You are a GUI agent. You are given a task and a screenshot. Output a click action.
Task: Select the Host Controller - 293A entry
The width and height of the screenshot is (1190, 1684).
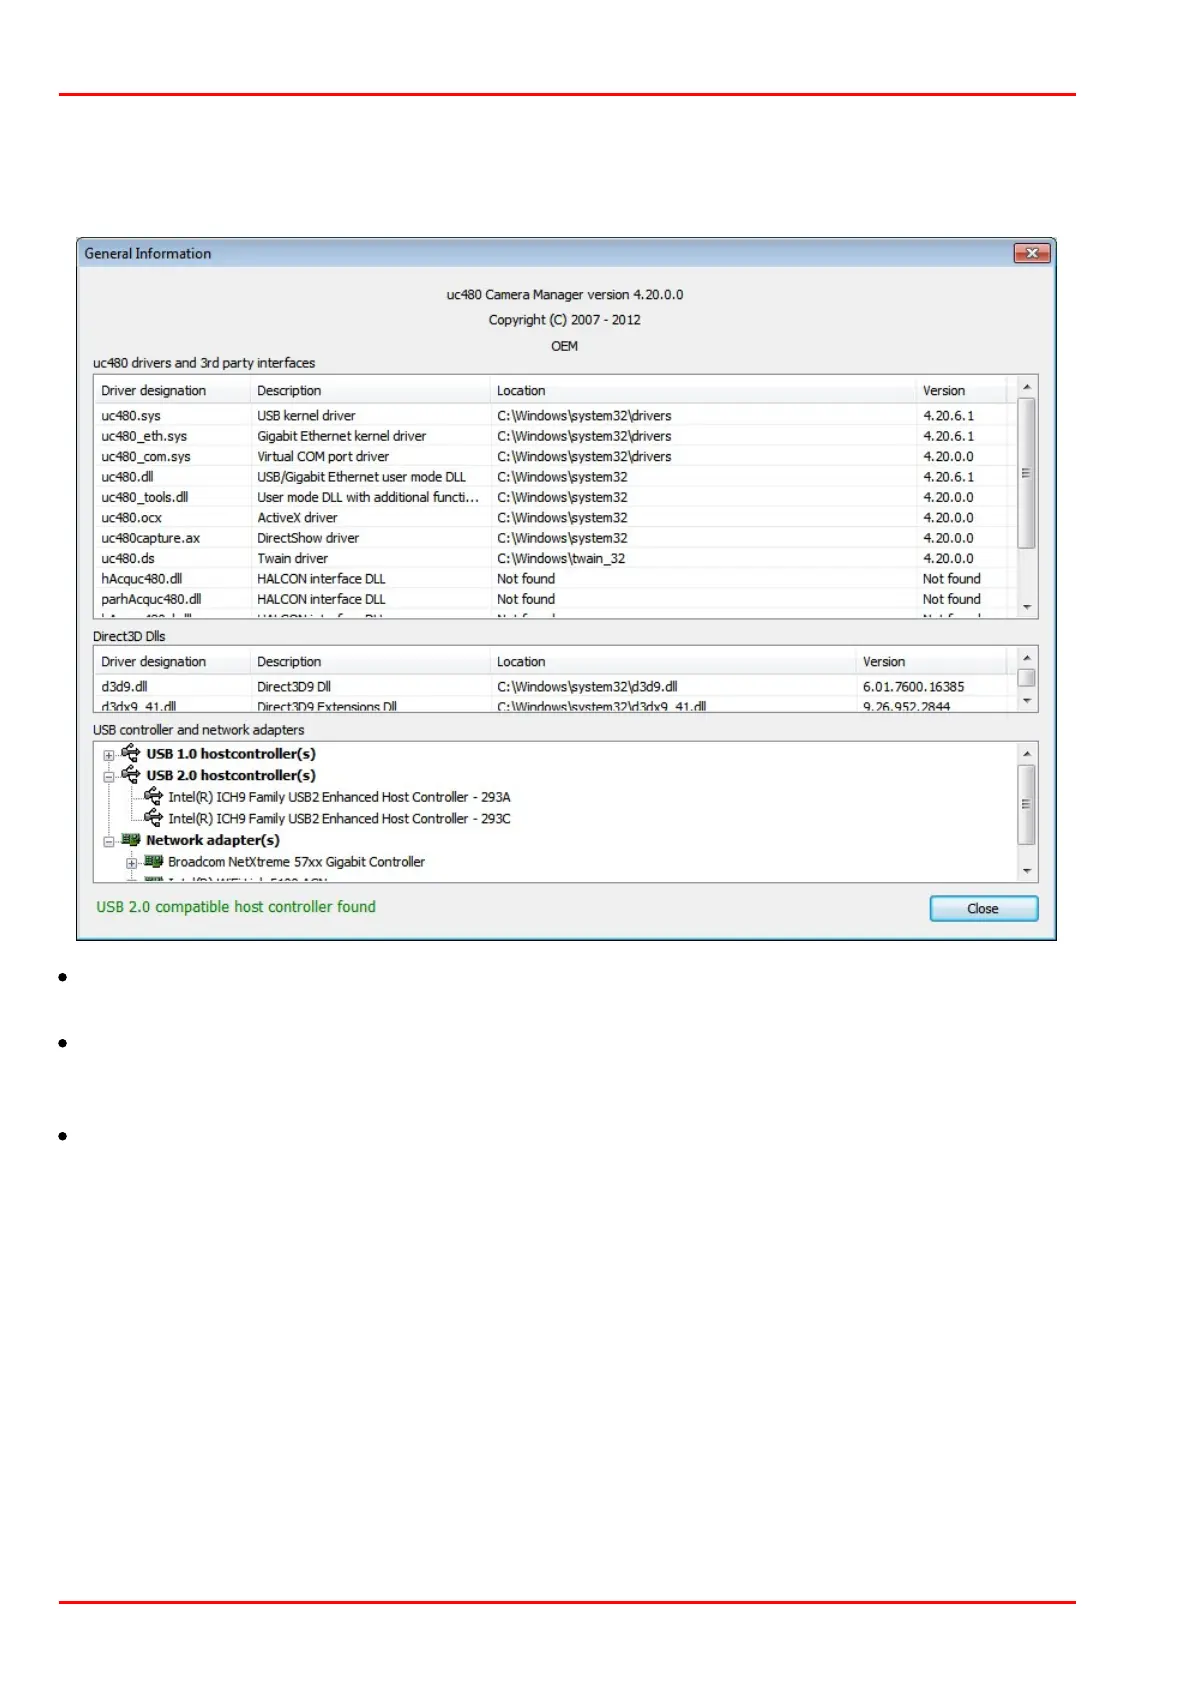click(x=339, y=797)
